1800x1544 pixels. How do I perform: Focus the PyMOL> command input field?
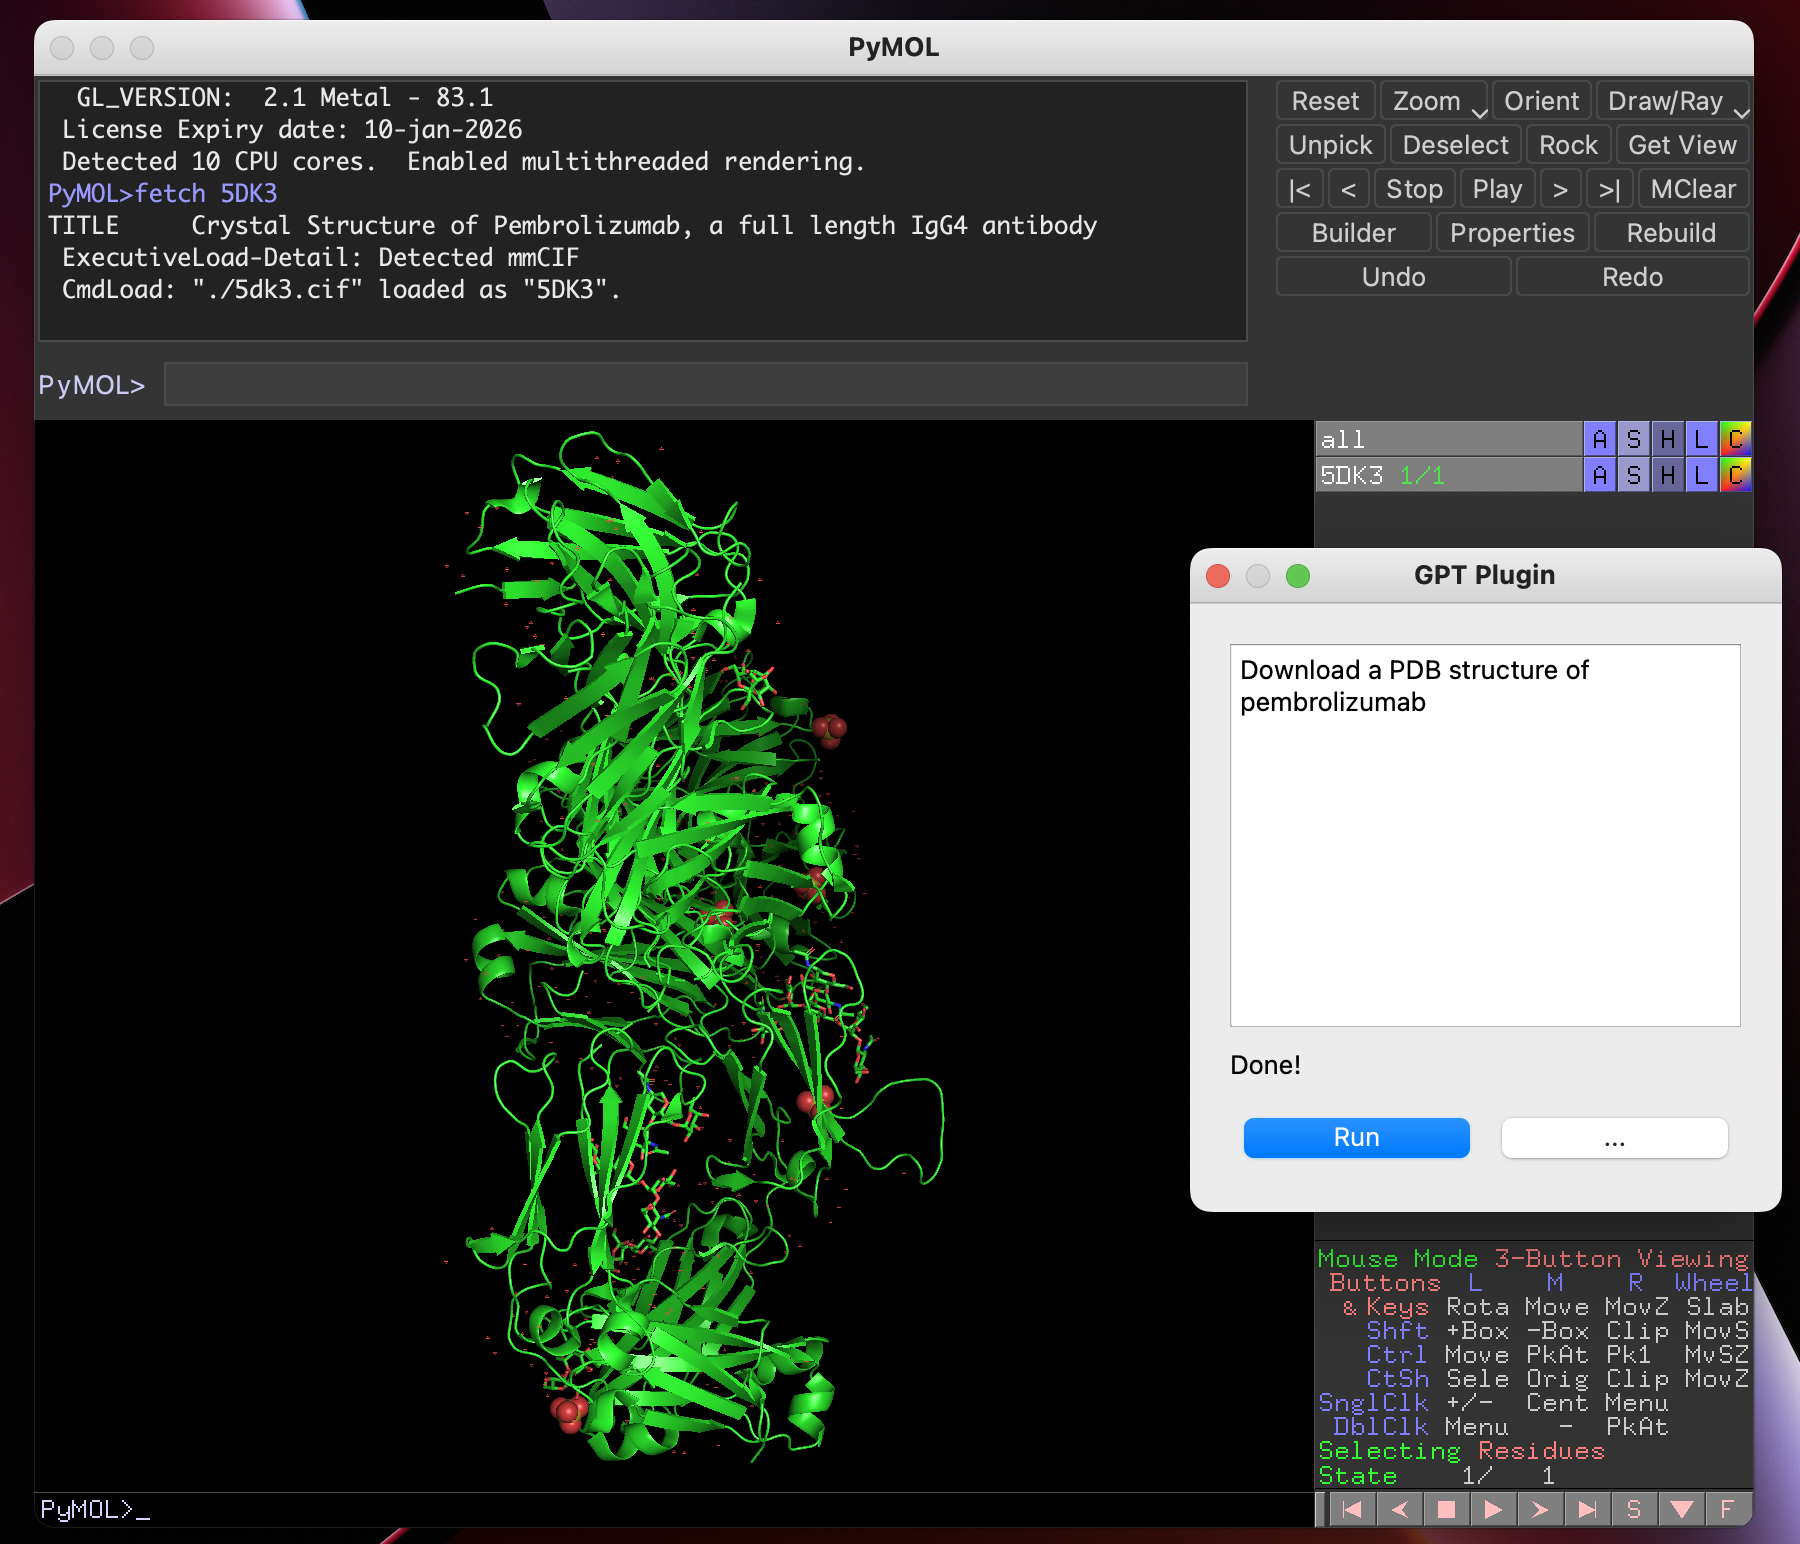[705, 385]
